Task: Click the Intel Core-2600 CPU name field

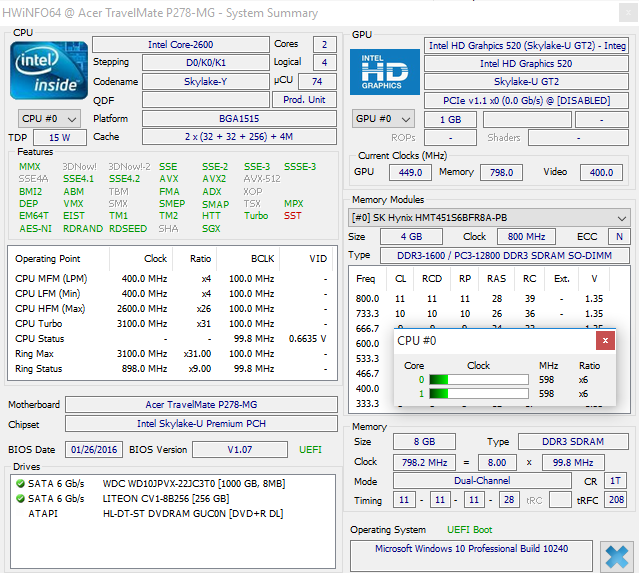Action: click(x=181, y=44)
